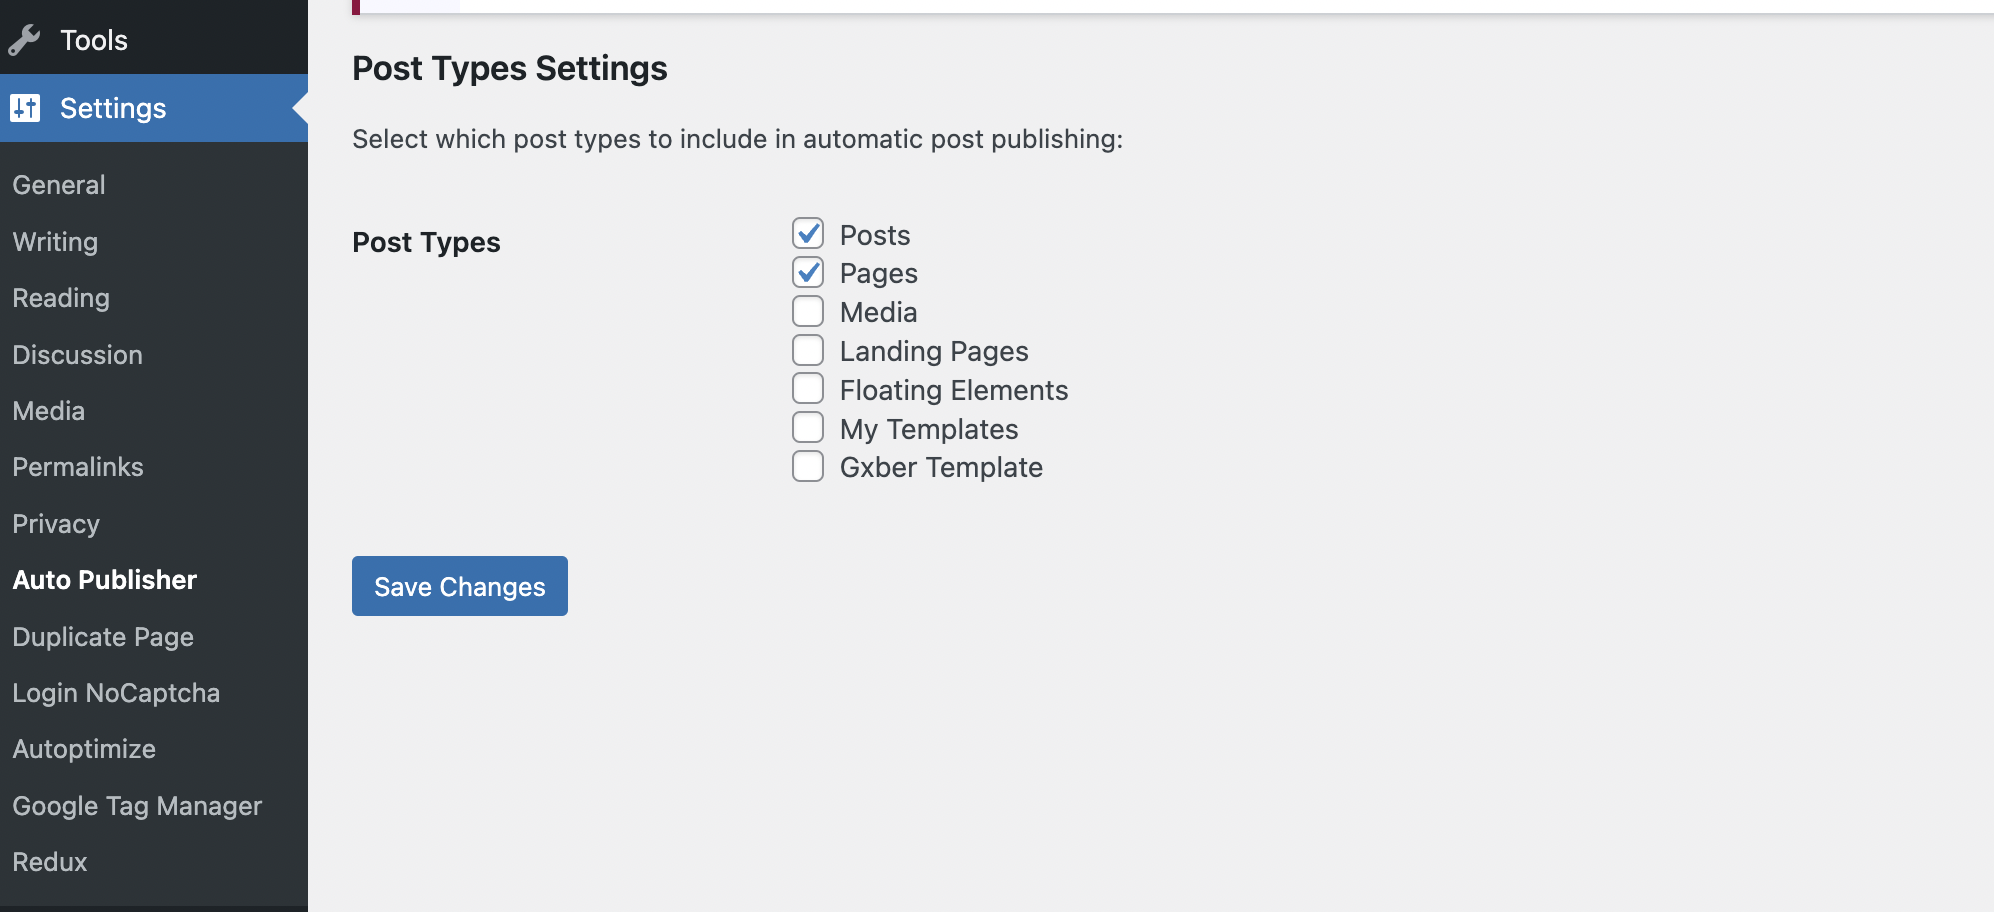This screenshot has width=1994, height=912.
Task: Uncheck the Posts checkbox
Action: (808, 234)
